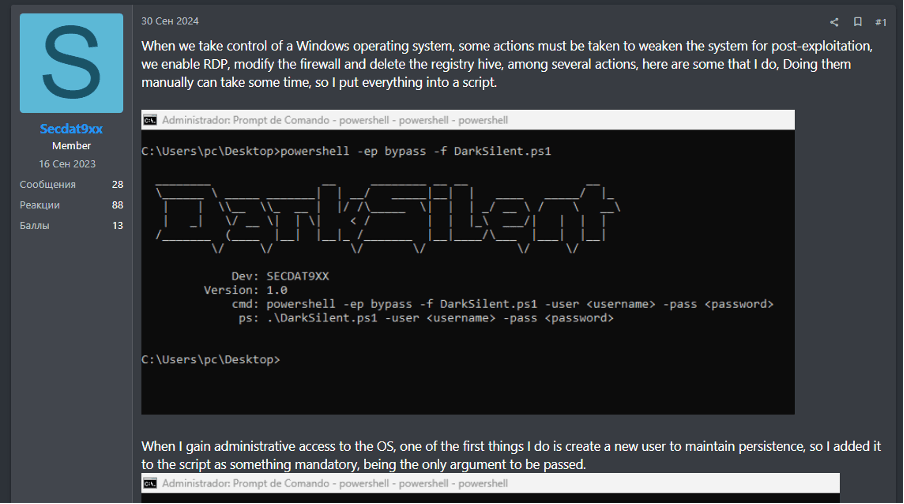Open the #1 post permalink
The image size is (904, 504).
click(x=881, y=21)
